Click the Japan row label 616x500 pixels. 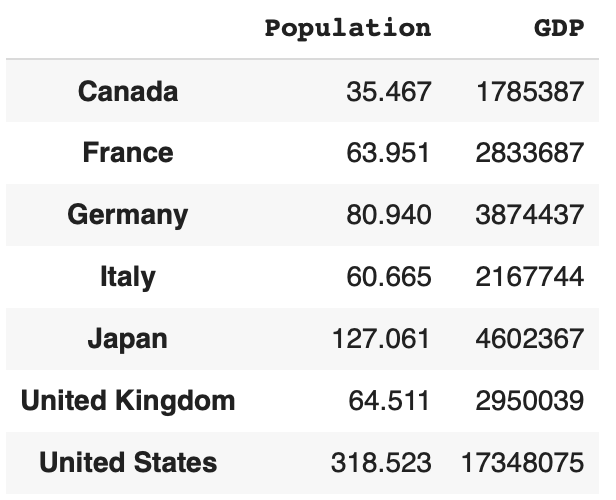[x=128, y=339]
